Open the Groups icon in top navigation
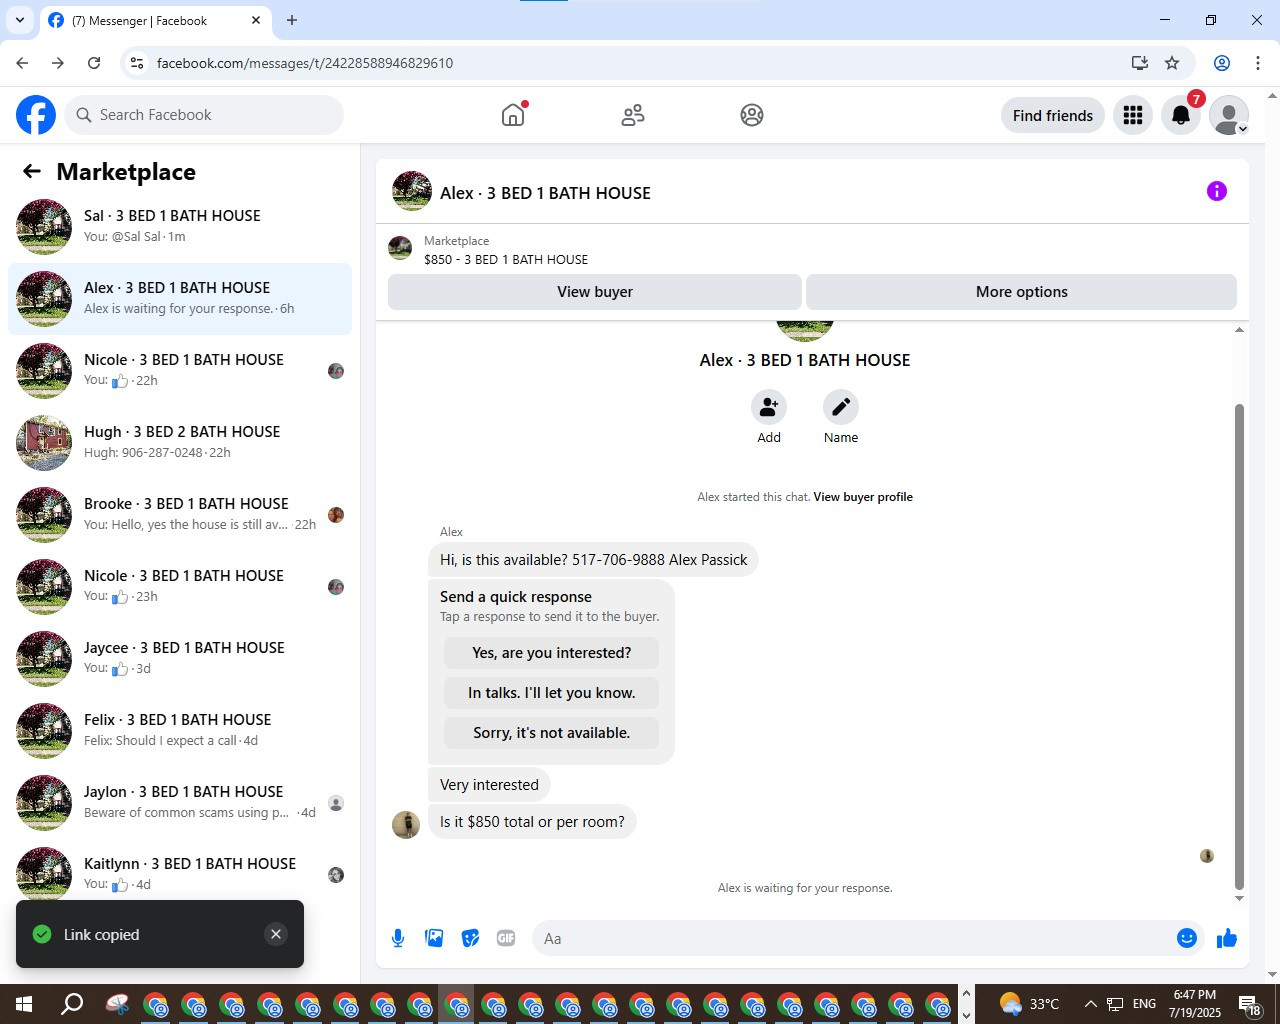 pyautogui.click(x=752, y=115)
